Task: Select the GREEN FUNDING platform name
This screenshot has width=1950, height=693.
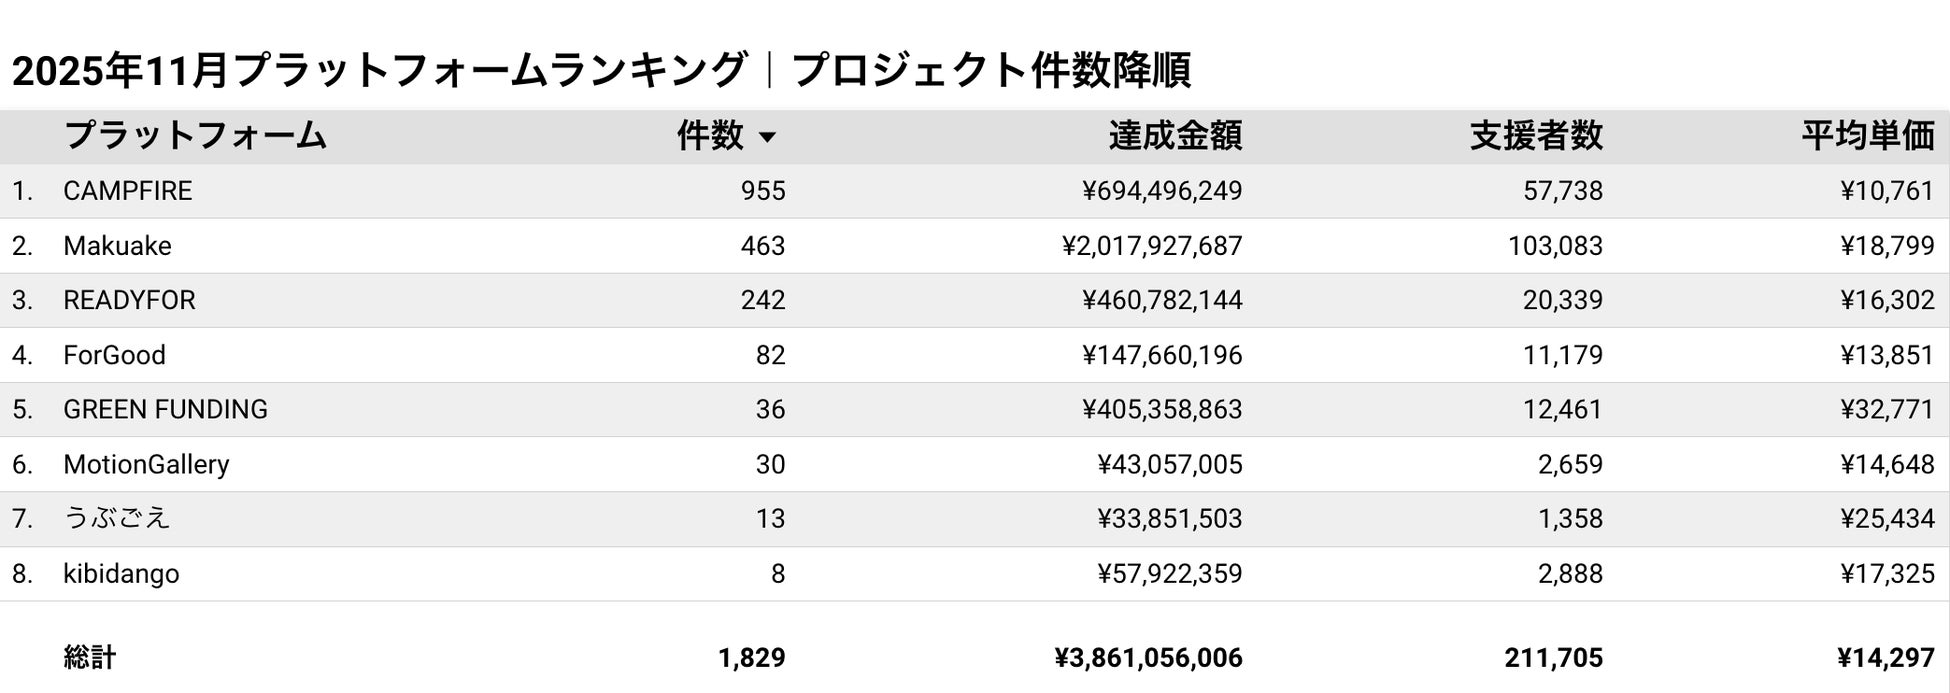Action: coord(165,409)
